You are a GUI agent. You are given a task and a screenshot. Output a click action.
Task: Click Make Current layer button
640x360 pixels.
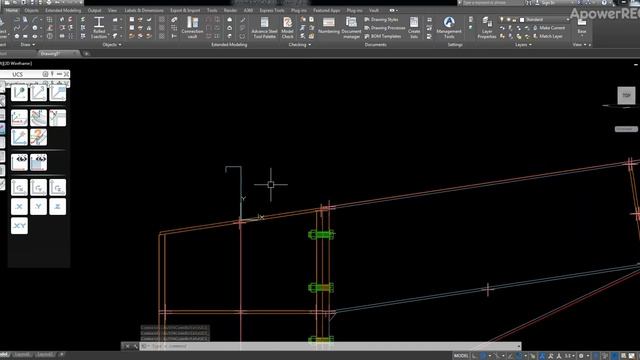(x=549, y=28)
